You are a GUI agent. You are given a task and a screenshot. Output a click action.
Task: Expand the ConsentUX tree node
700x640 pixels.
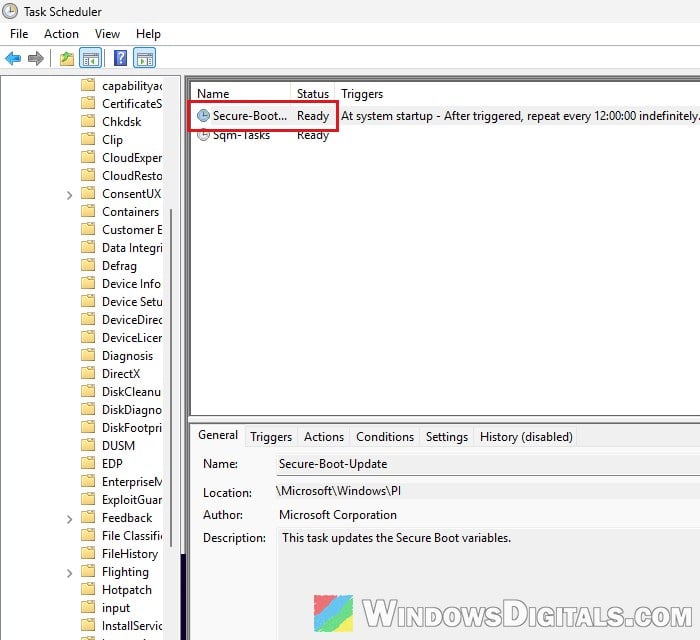[x=69, y=195]
